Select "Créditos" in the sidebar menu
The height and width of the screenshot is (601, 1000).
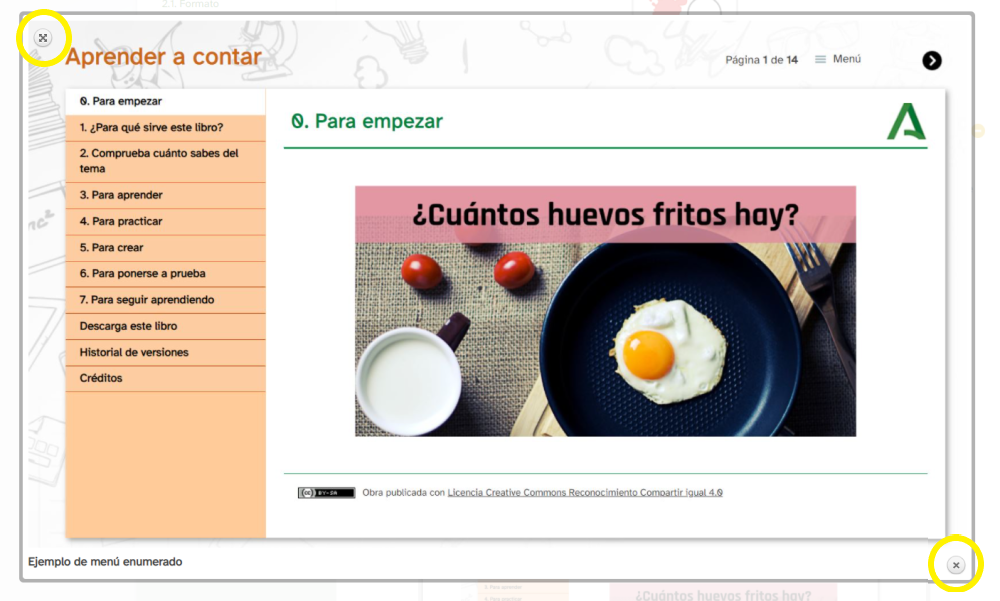[101, 378]
